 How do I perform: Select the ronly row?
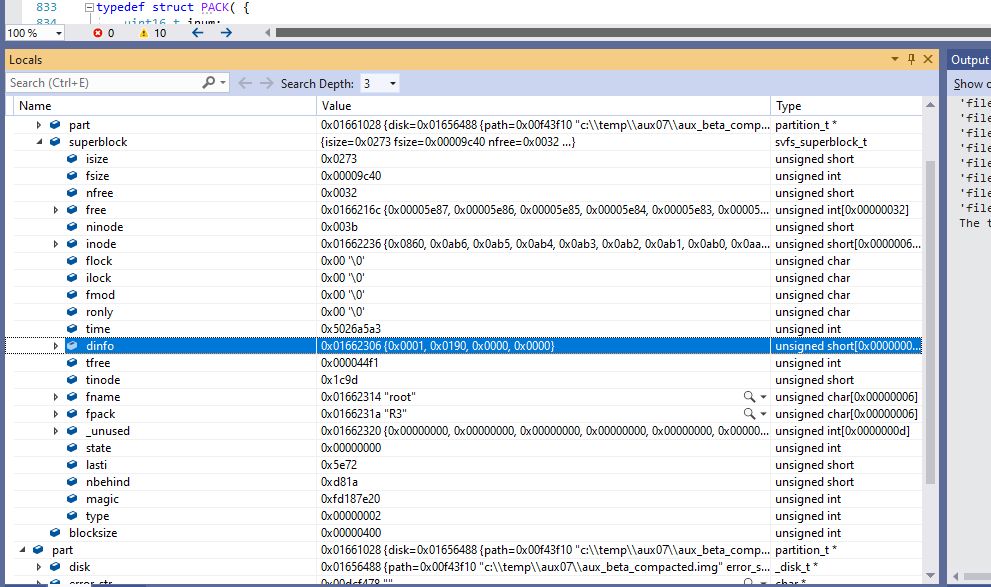click(464, 312)
